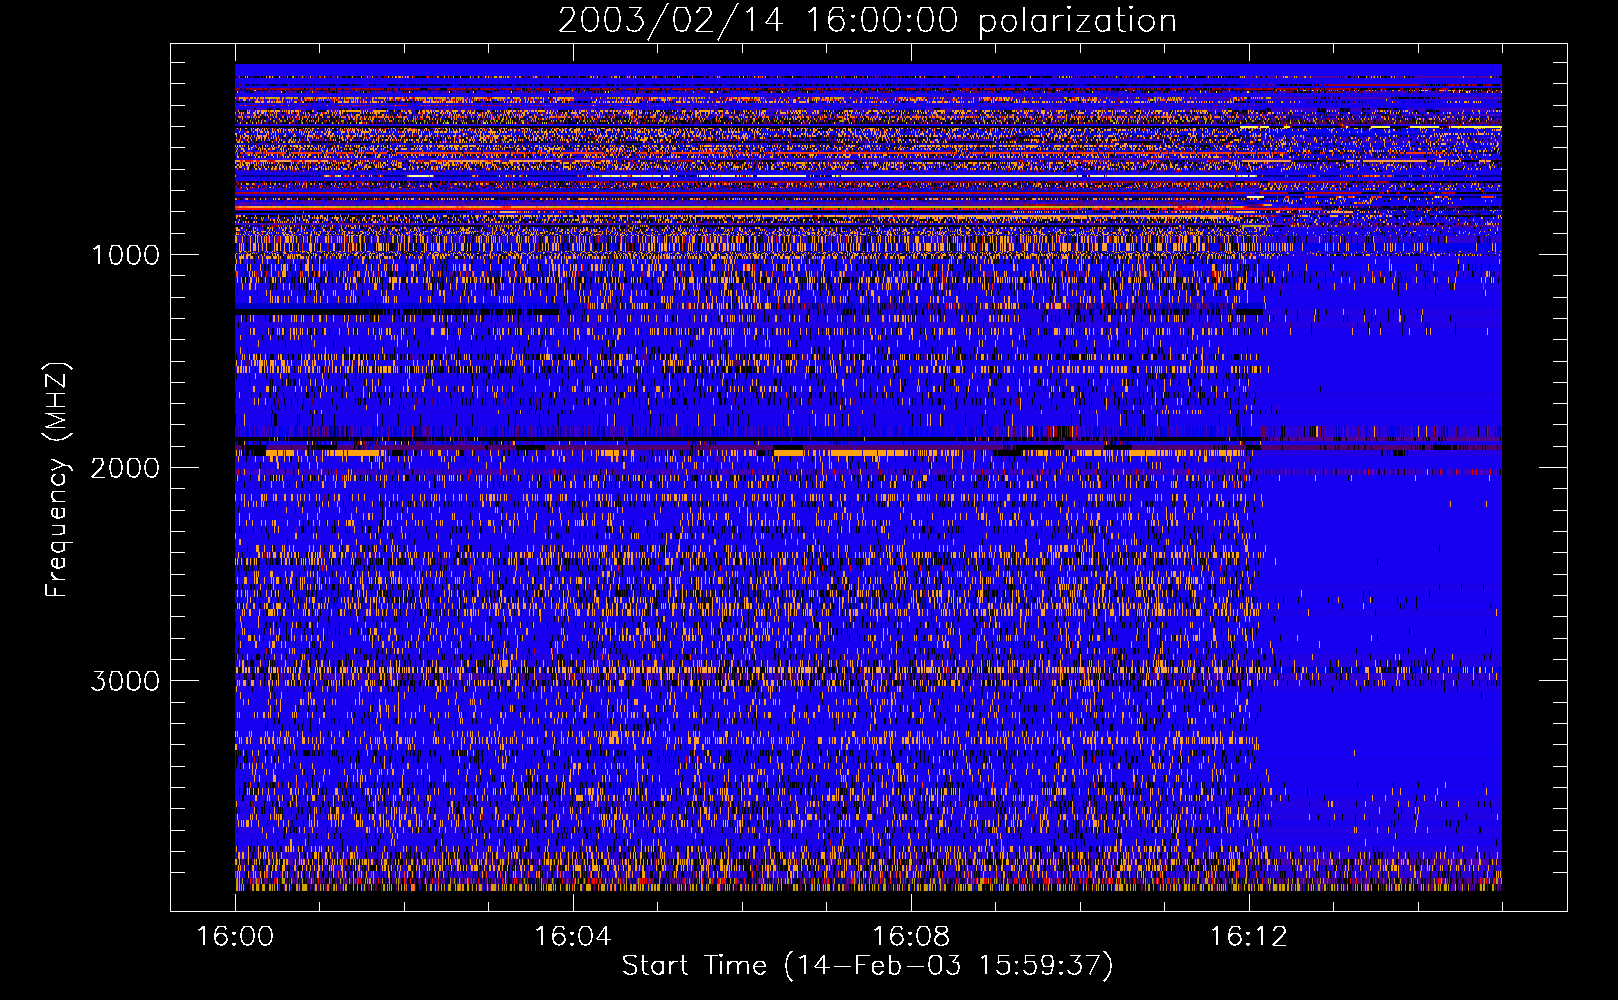Click the plot title '2003/02/14 16:00:00 polarization'
The width and height of the screenshot is (1618, 1000).
867,21
